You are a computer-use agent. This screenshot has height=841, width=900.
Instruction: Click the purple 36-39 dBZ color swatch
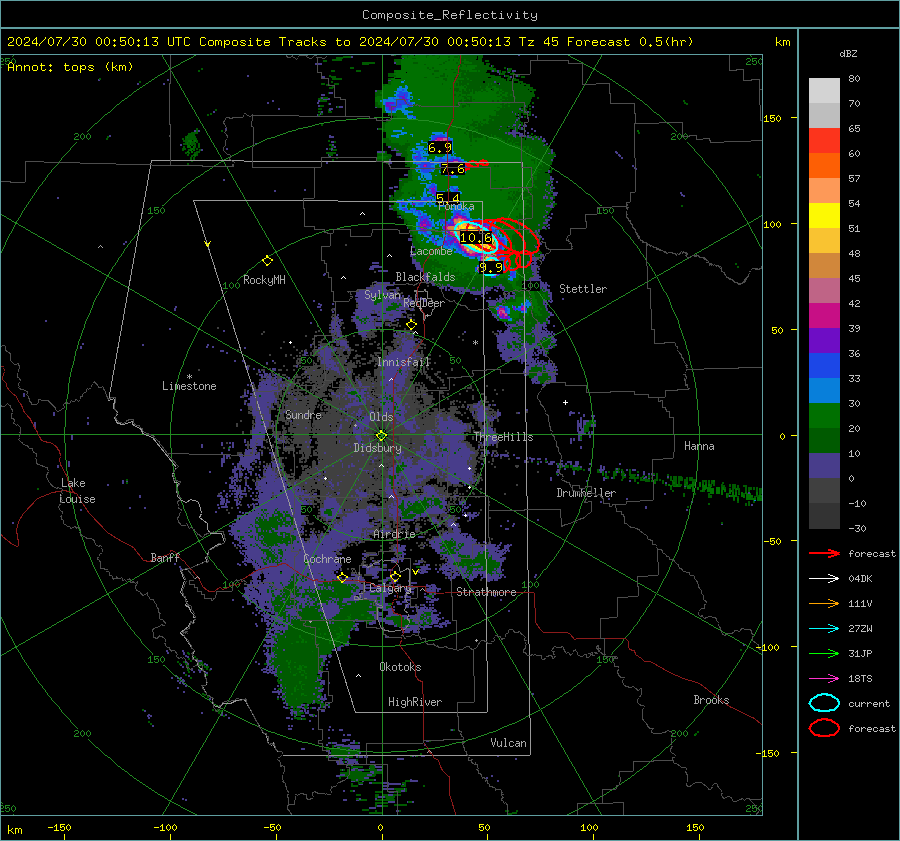pos(824,341)
